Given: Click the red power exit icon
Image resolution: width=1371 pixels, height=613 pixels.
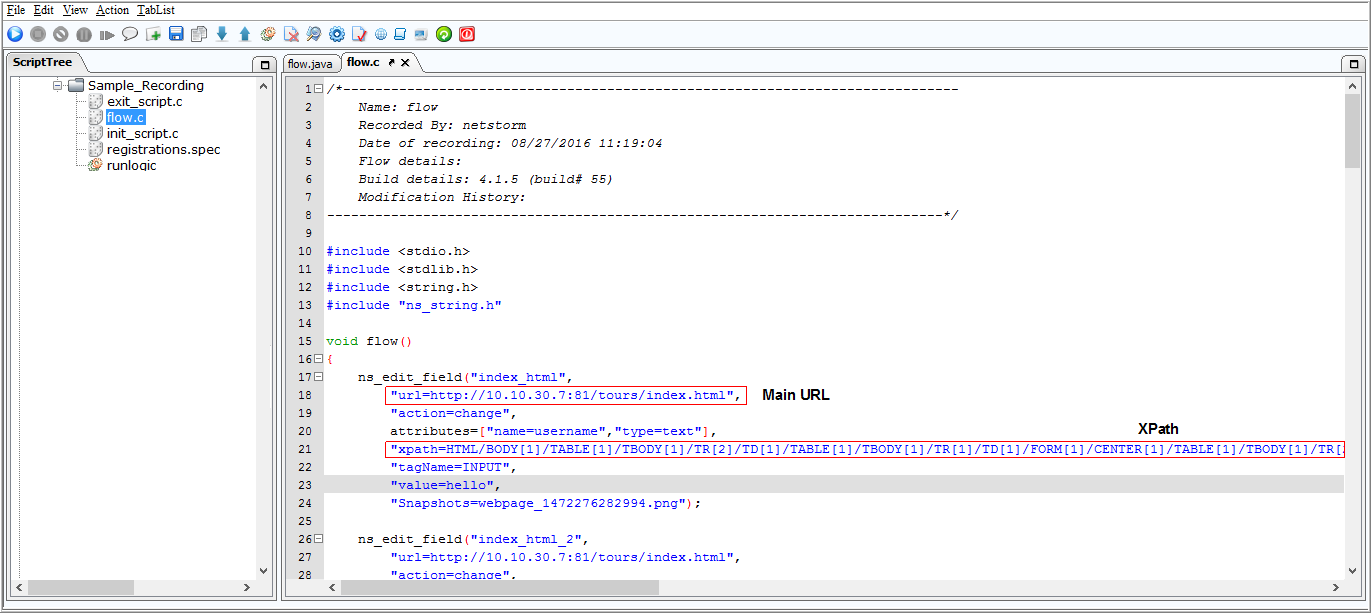Looking at the screenshot, I should point(467,34).
